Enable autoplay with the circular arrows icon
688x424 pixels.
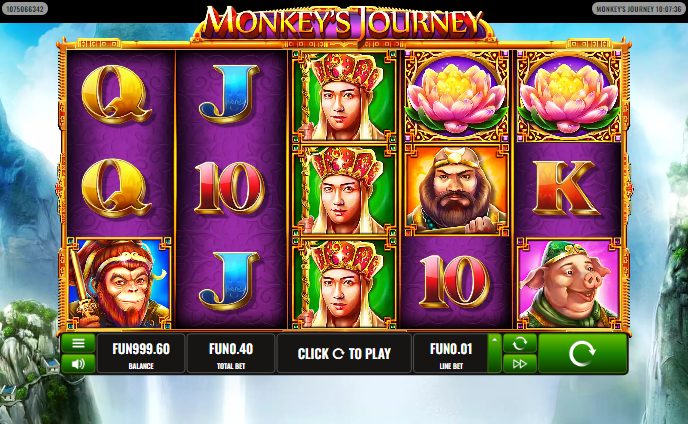520,344
